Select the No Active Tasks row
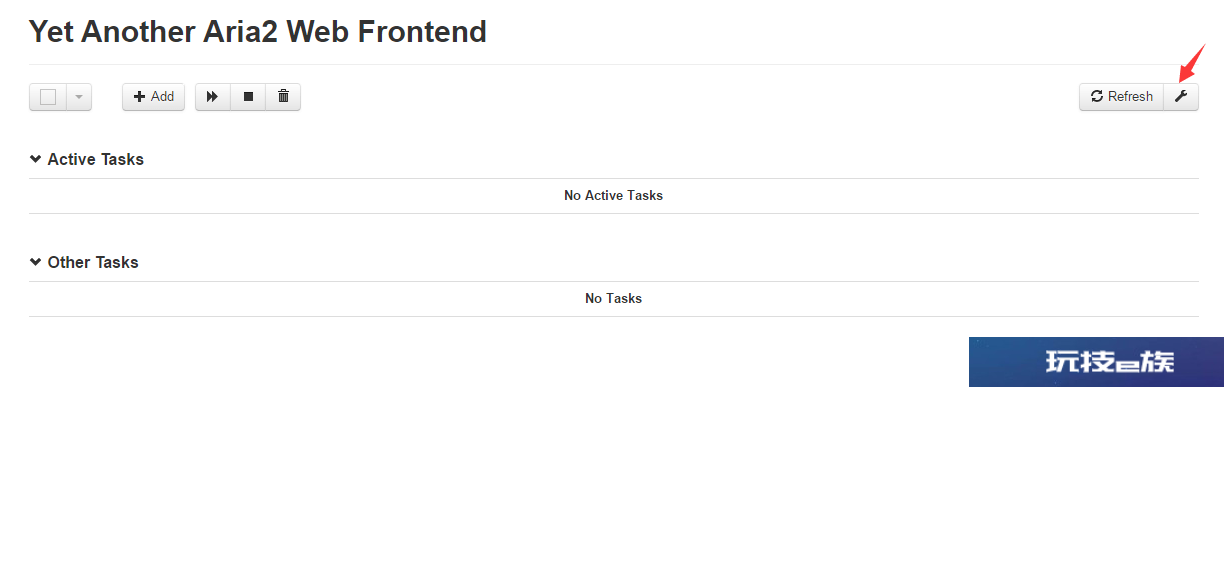Image resolution: width=1225 pixels, height=572 pixels. click(x=614, y=196)
